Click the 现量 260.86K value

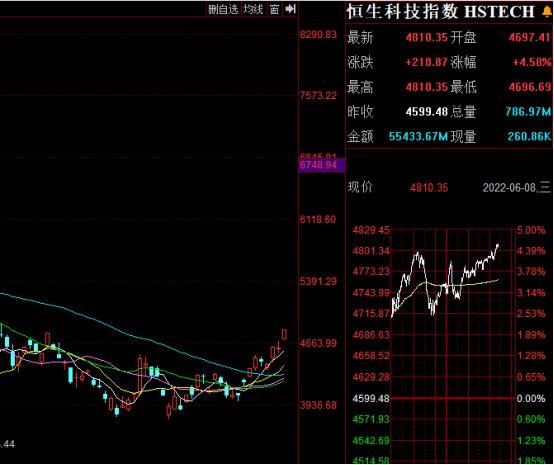pos(529,136)
